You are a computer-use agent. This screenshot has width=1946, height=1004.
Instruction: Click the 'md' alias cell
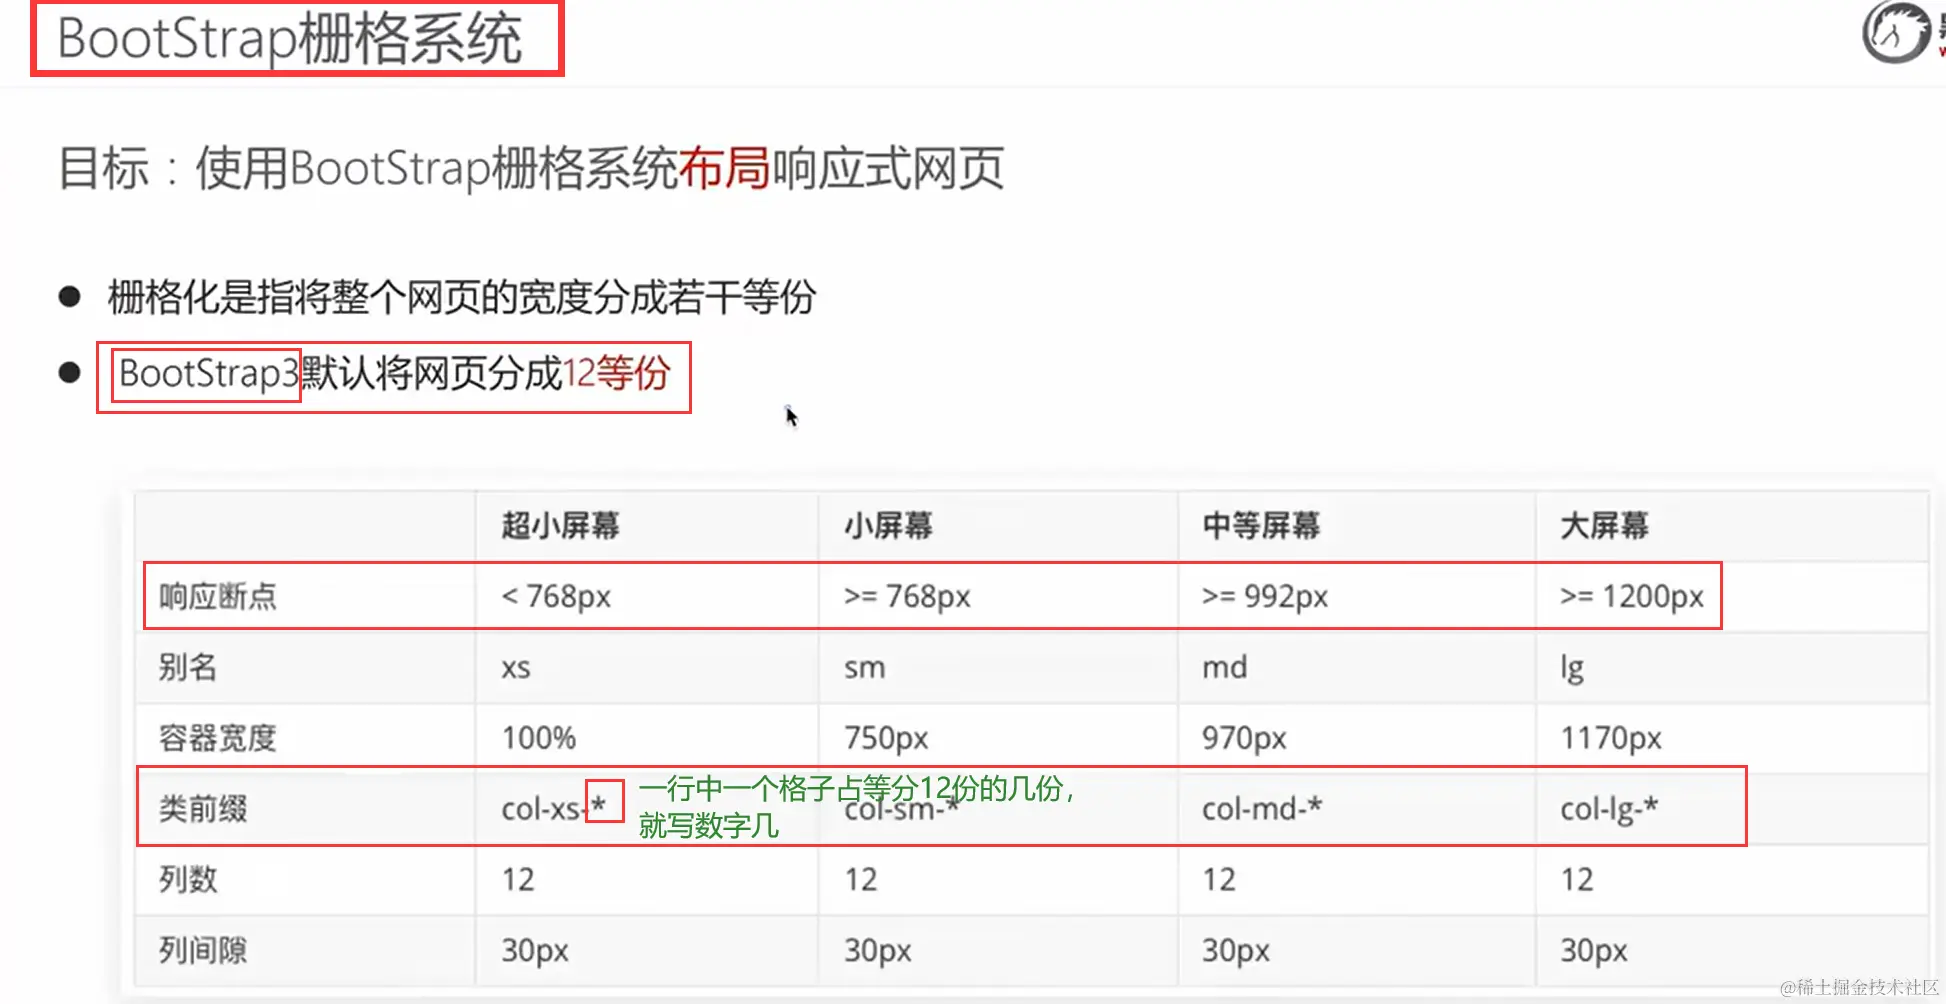pos(1224,667)
